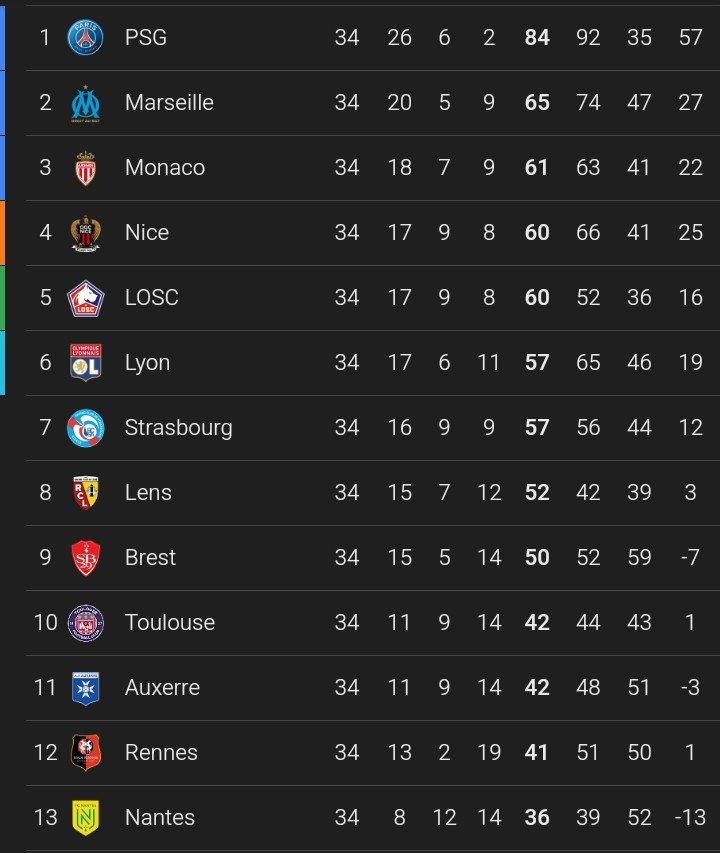The image size is (720, 853).
Task: Open the Lyon crest icon
Action: tap(85, 363)
